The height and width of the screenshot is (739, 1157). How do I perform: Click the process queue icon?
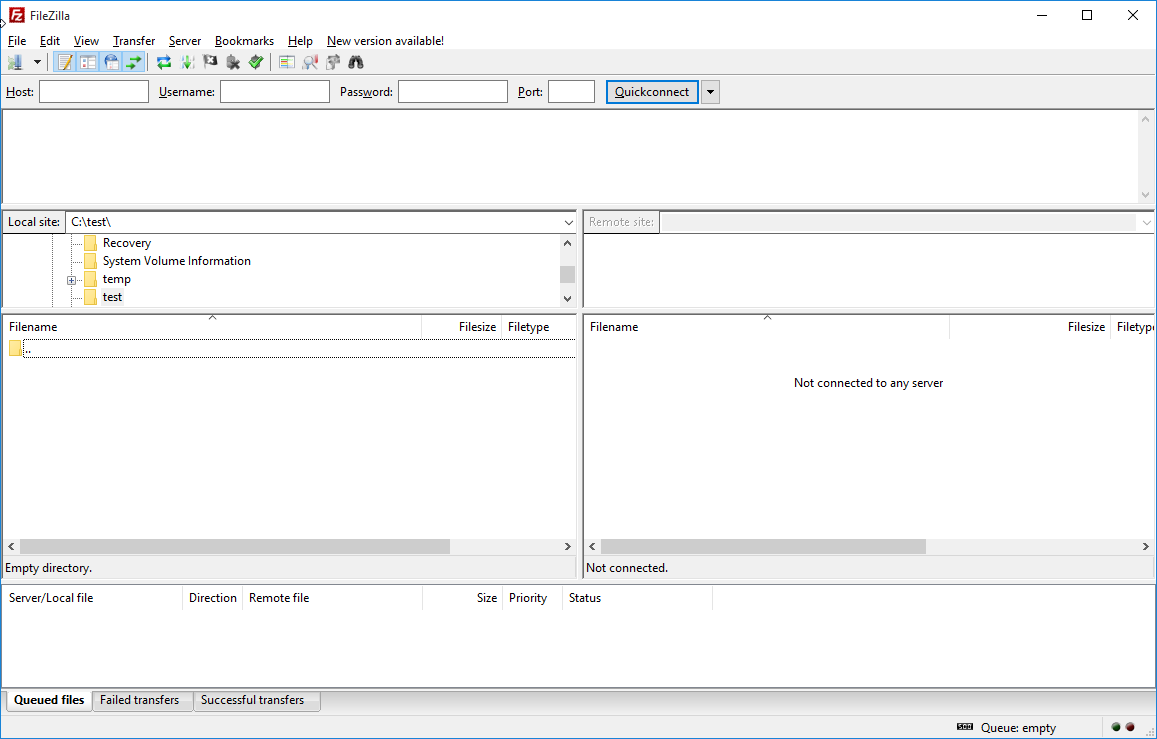tap(187, 62)
